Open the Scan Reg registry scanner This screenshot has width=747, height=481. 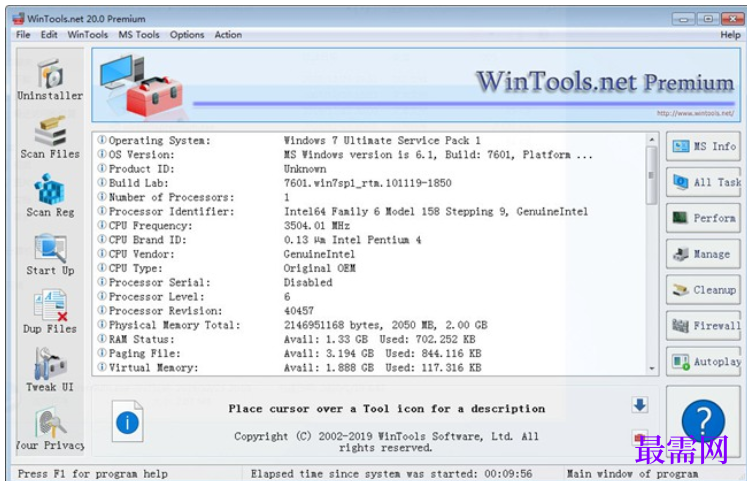coord(50,196)
